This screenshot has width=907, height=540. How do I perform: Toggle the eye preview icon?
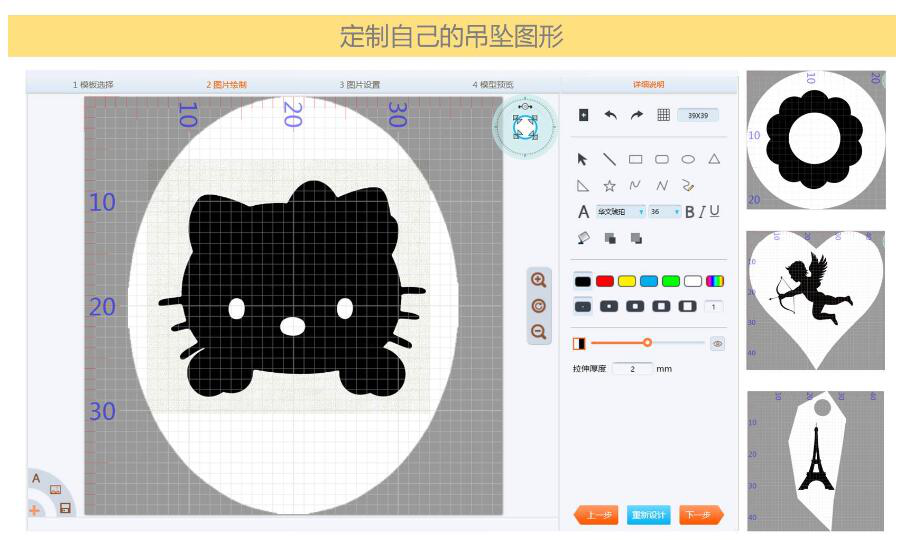click(717, 343)
